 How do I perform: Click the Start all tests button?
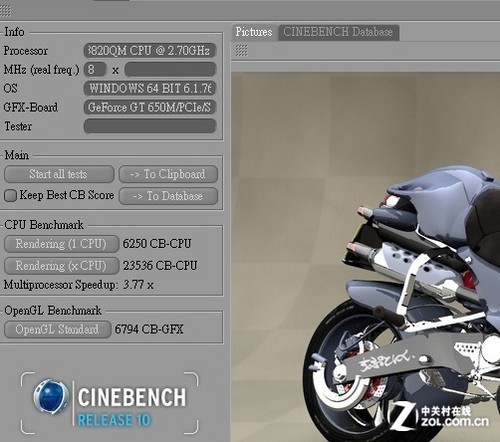(x=59, y=174)
